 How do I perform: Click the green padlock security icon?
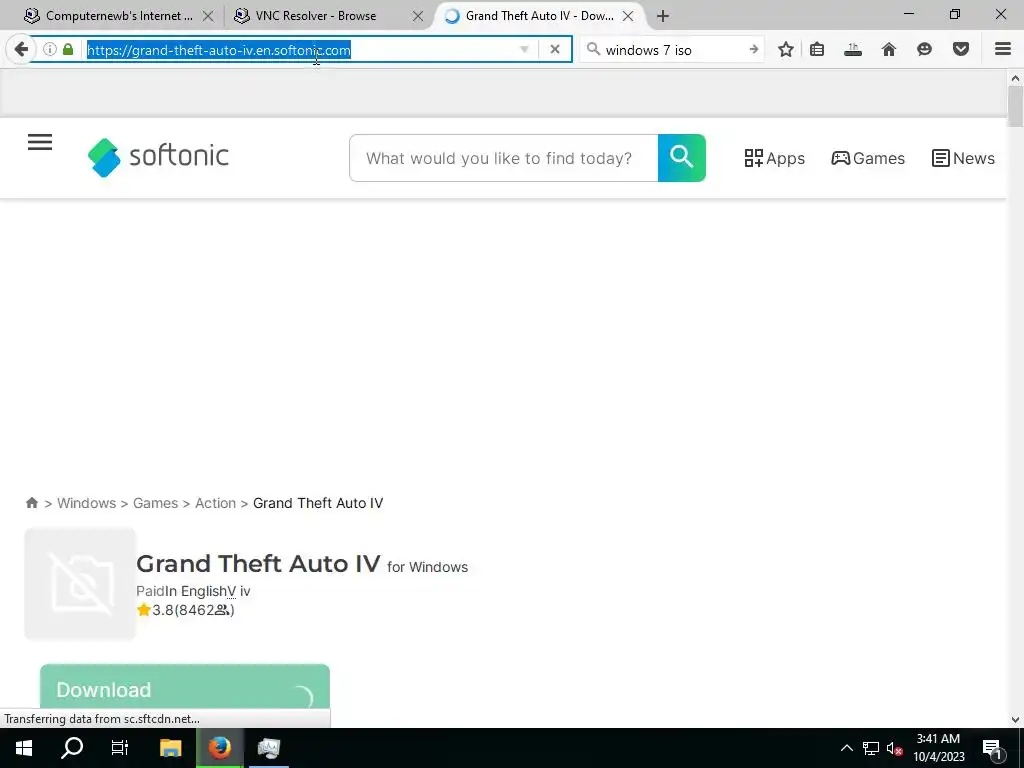(68, 49)
